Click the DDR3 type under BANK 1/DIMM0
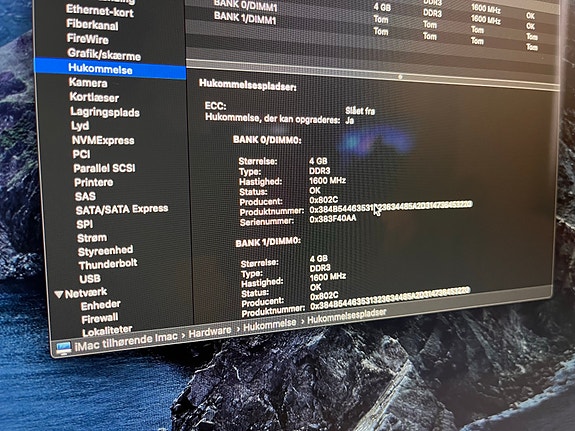The image size is (575, 431). click(x=320, y=268)
